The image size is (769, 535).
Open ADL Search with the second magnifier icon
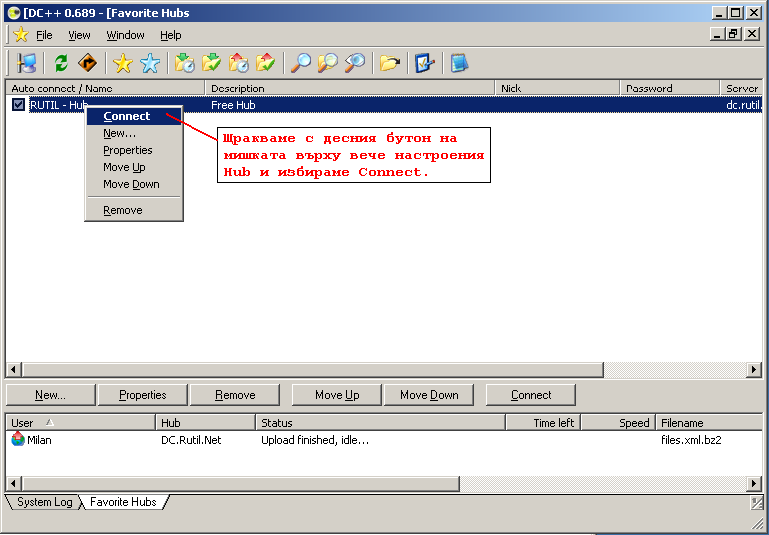tap(328, 63)
